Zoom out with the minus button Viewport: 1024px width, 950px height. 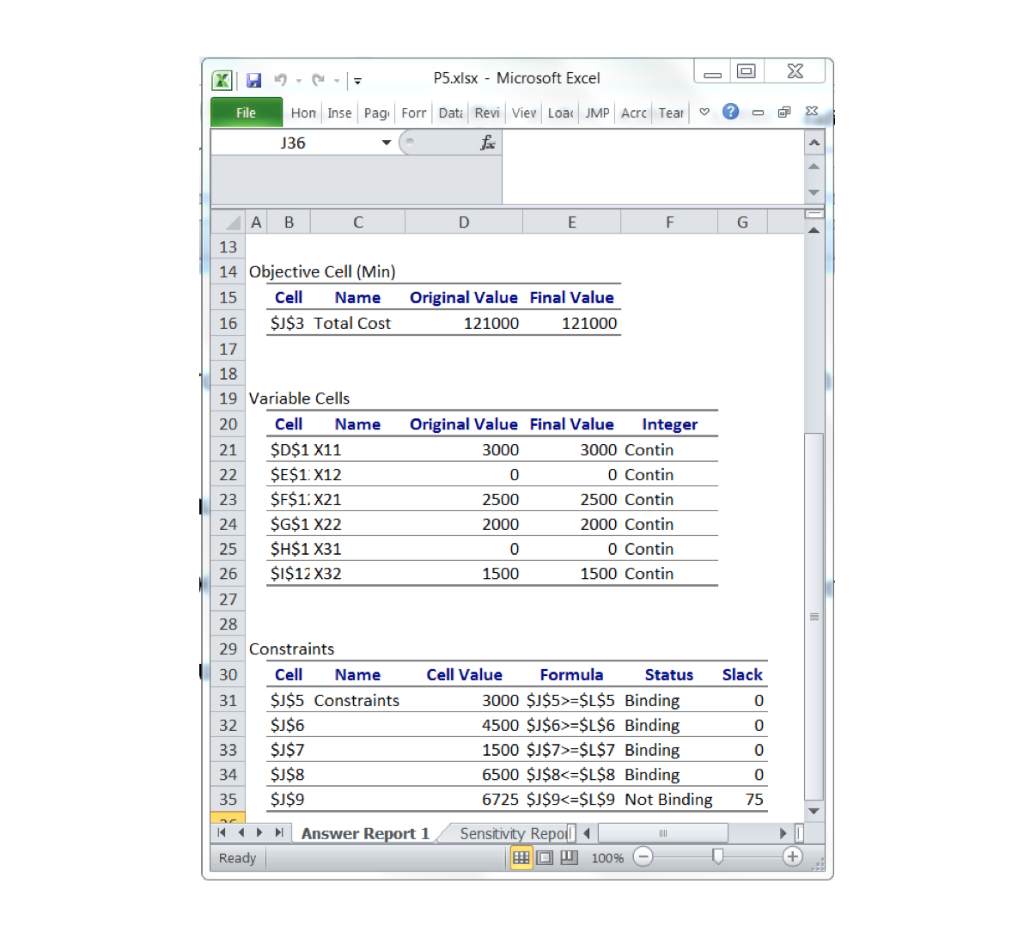643,857
